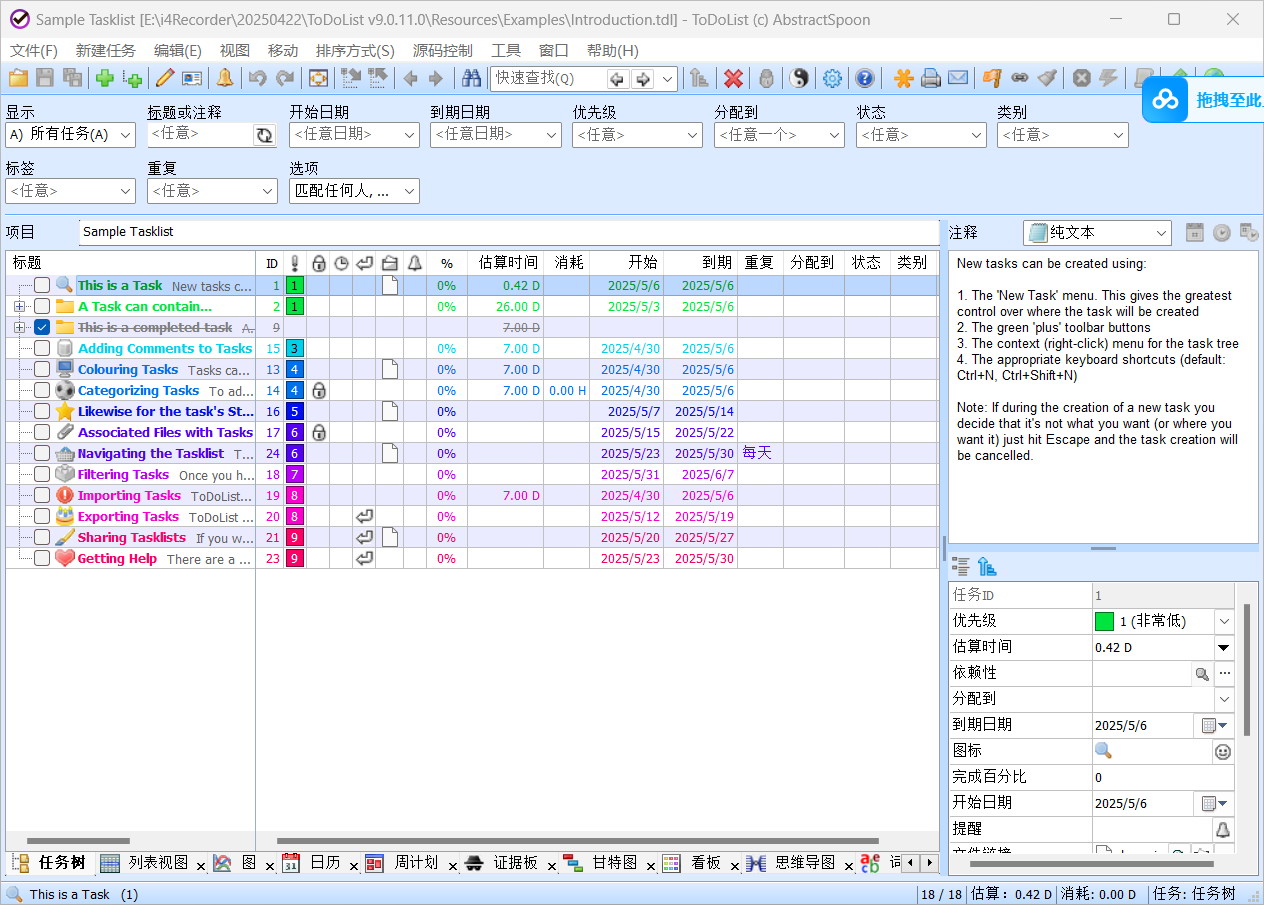Click the refresh button beside 标题或注释 filter
The height and width of the screenshot is (905, 1264).
click(264, 135)
